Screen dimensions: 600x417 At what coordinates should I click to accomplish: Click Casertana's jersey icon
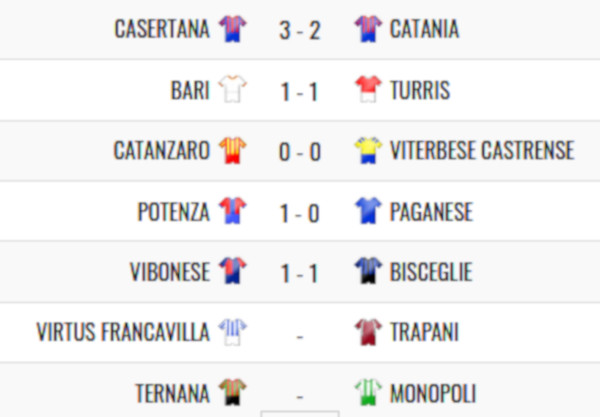[232, 29]
